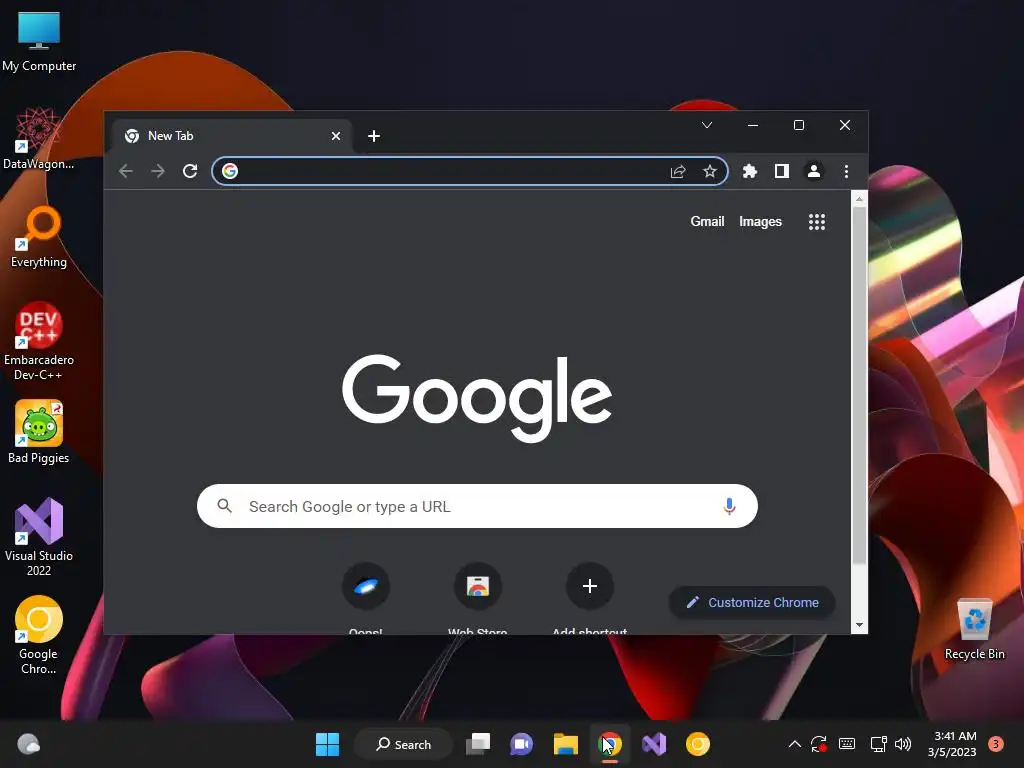The image size is (1024, 768).
Task: Open the Google apps grid
Action: (816, 222)
